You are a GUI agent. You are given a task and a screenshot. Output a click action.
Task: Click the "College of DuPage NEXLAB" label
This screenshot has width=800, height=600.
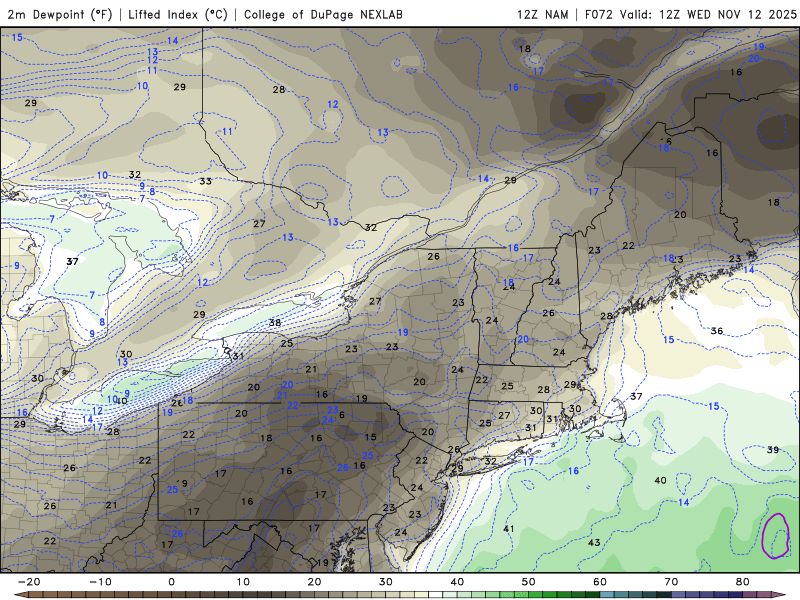pos(323,14)
